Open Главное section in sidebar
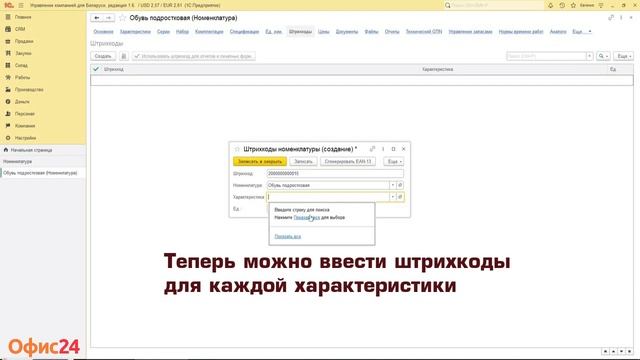This screenshot has height=360, width=640. (x=22, y=17)
